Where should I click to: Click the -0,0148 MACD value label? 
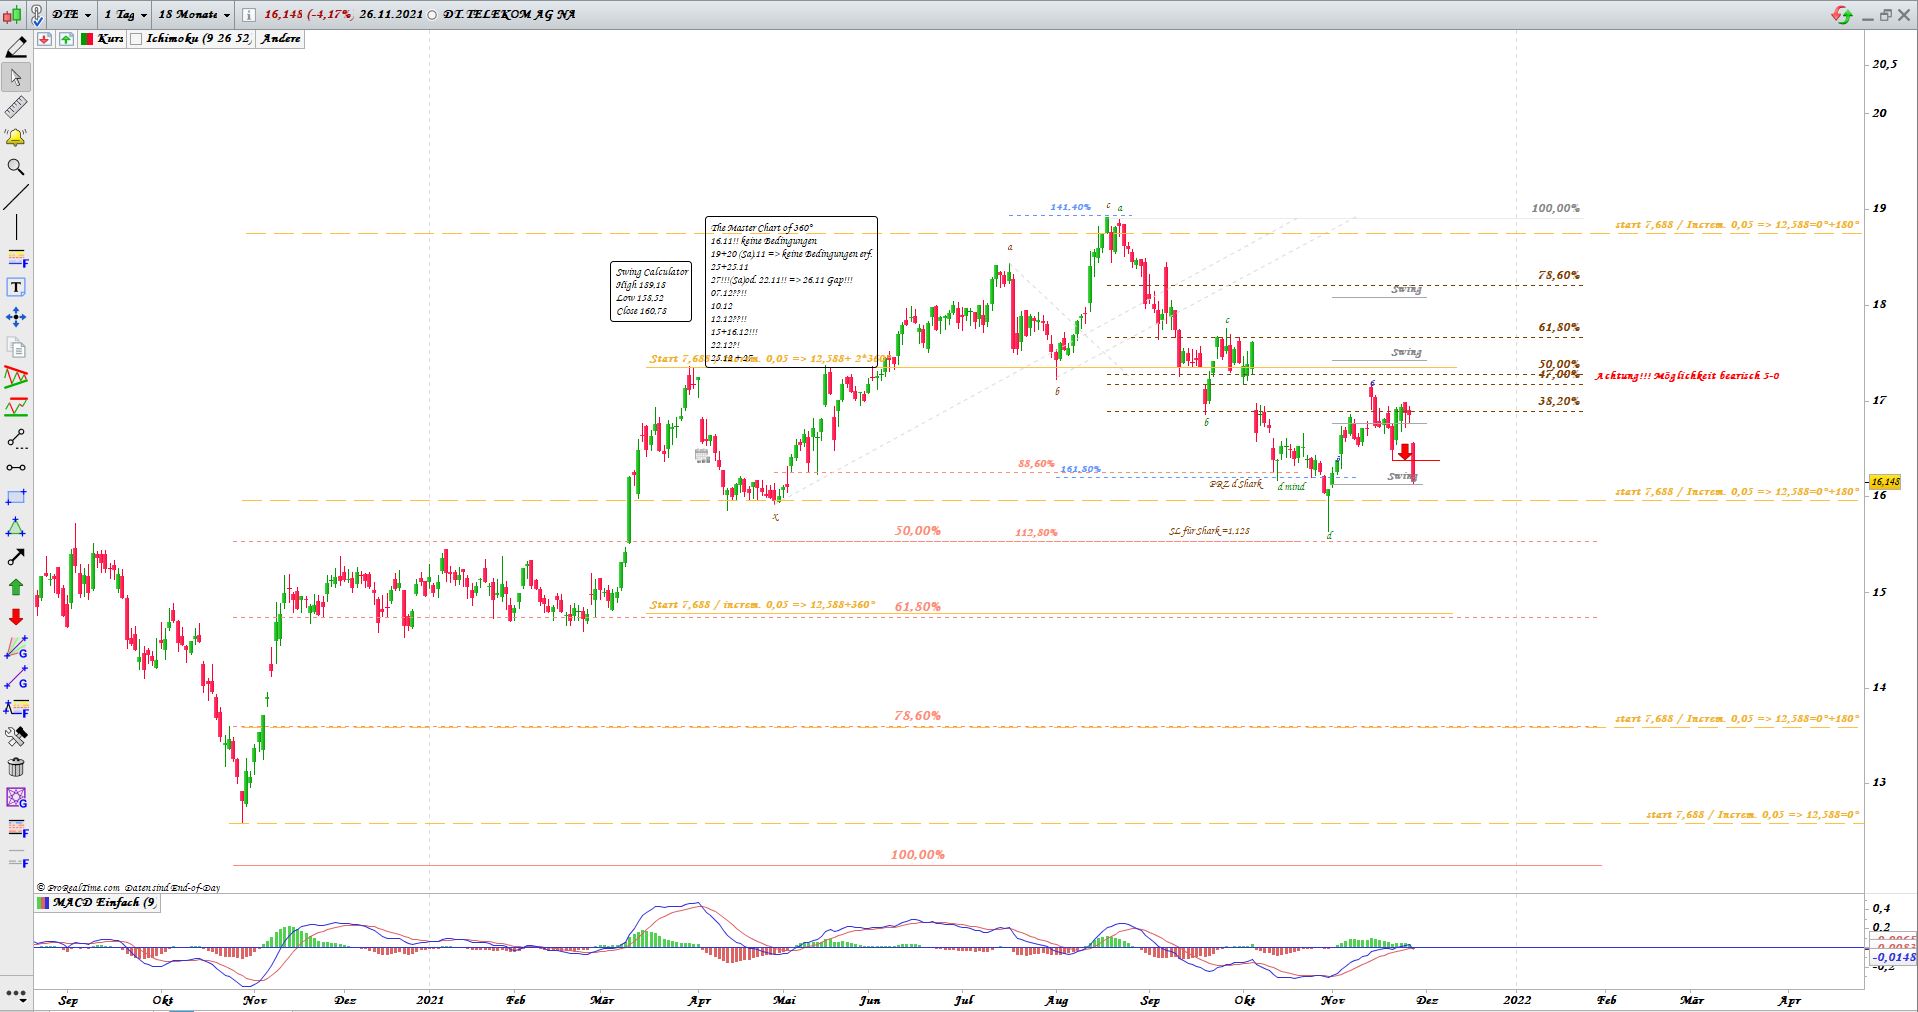1893,957
